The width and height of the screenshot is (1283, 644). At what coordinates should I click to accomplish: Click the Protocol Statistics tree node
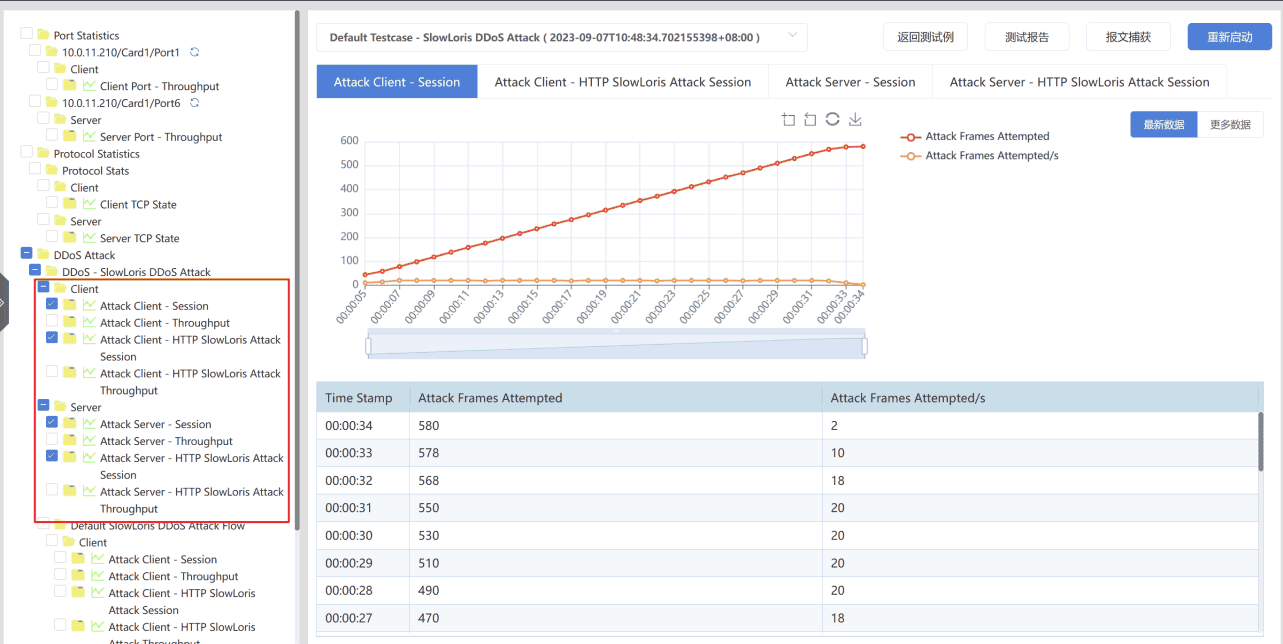point(96,154)
